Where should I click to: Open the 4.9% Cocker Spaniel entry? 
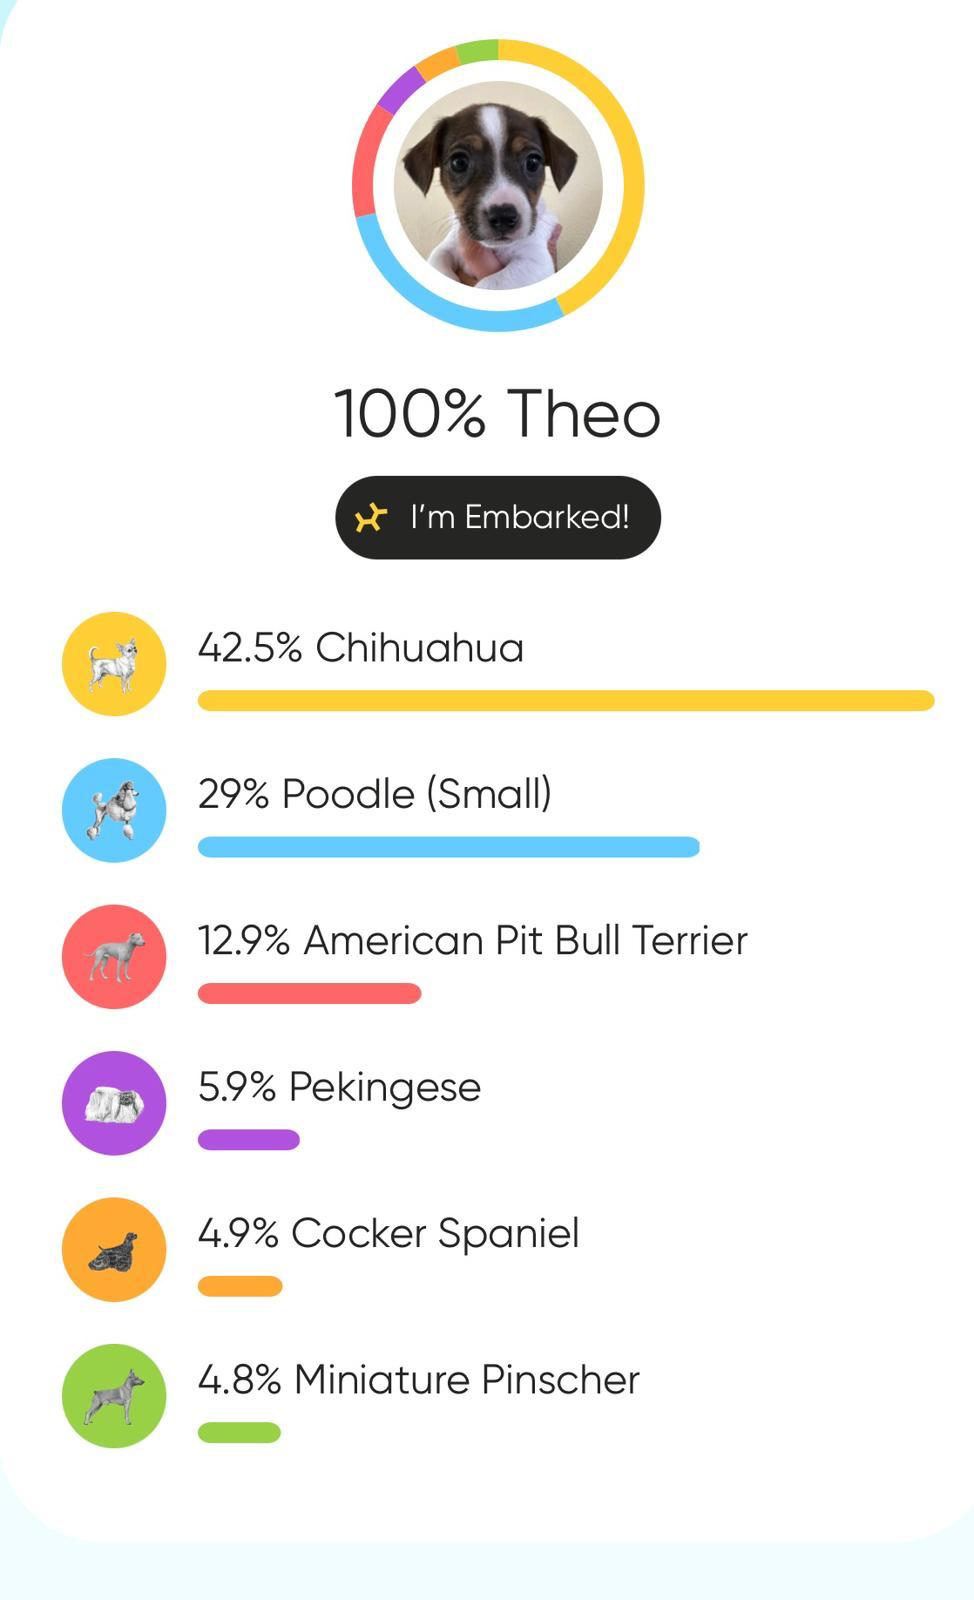pyautogui.click(x=389, y=1233)
